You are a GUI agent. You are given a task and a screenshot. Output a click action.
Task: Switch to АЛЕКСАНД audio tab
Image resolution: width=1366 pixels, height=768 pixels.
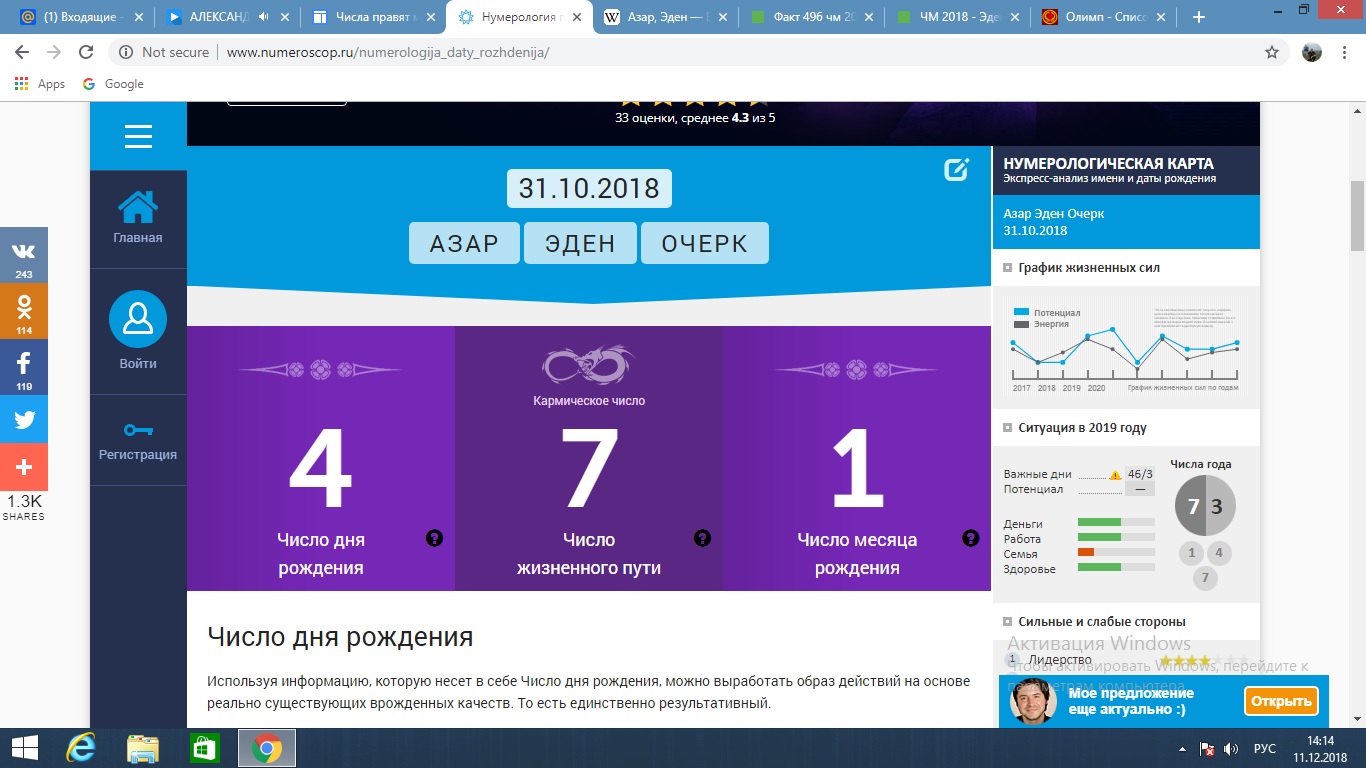point(228,17)
